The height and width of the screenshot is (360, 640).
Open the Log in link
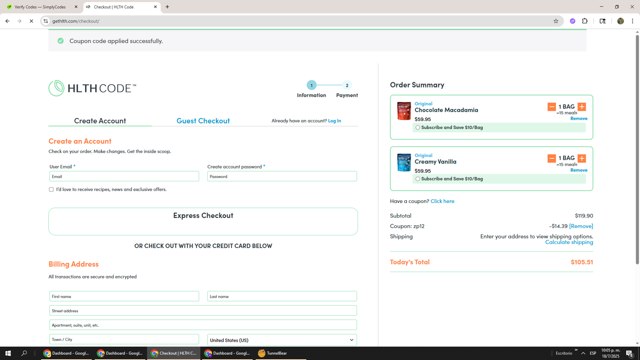(334, 121)
